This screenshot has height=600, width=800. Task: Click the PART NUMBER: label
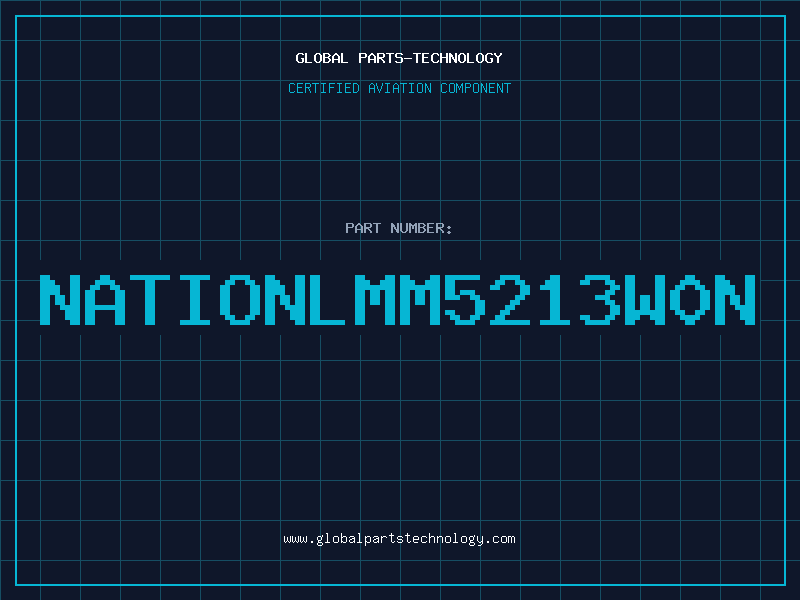(x=399, y=228)
